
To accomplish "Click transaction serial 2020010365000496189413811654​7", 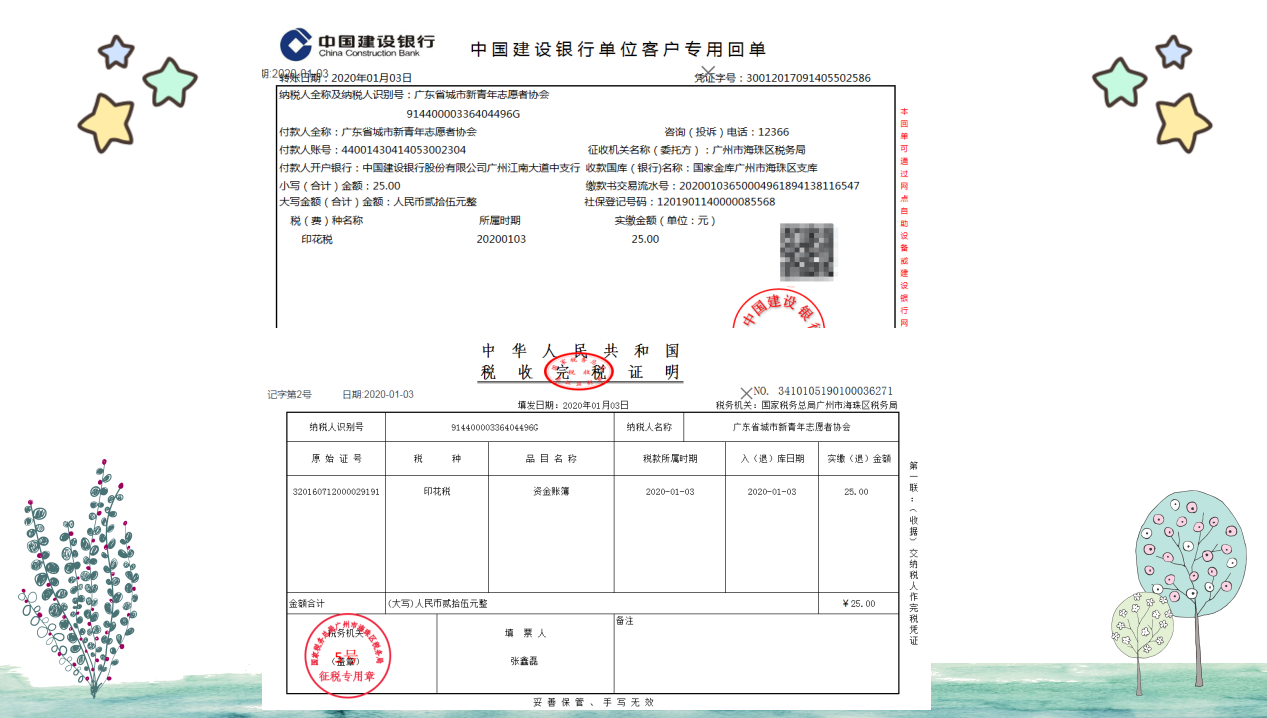I will (x=769, y=185).
